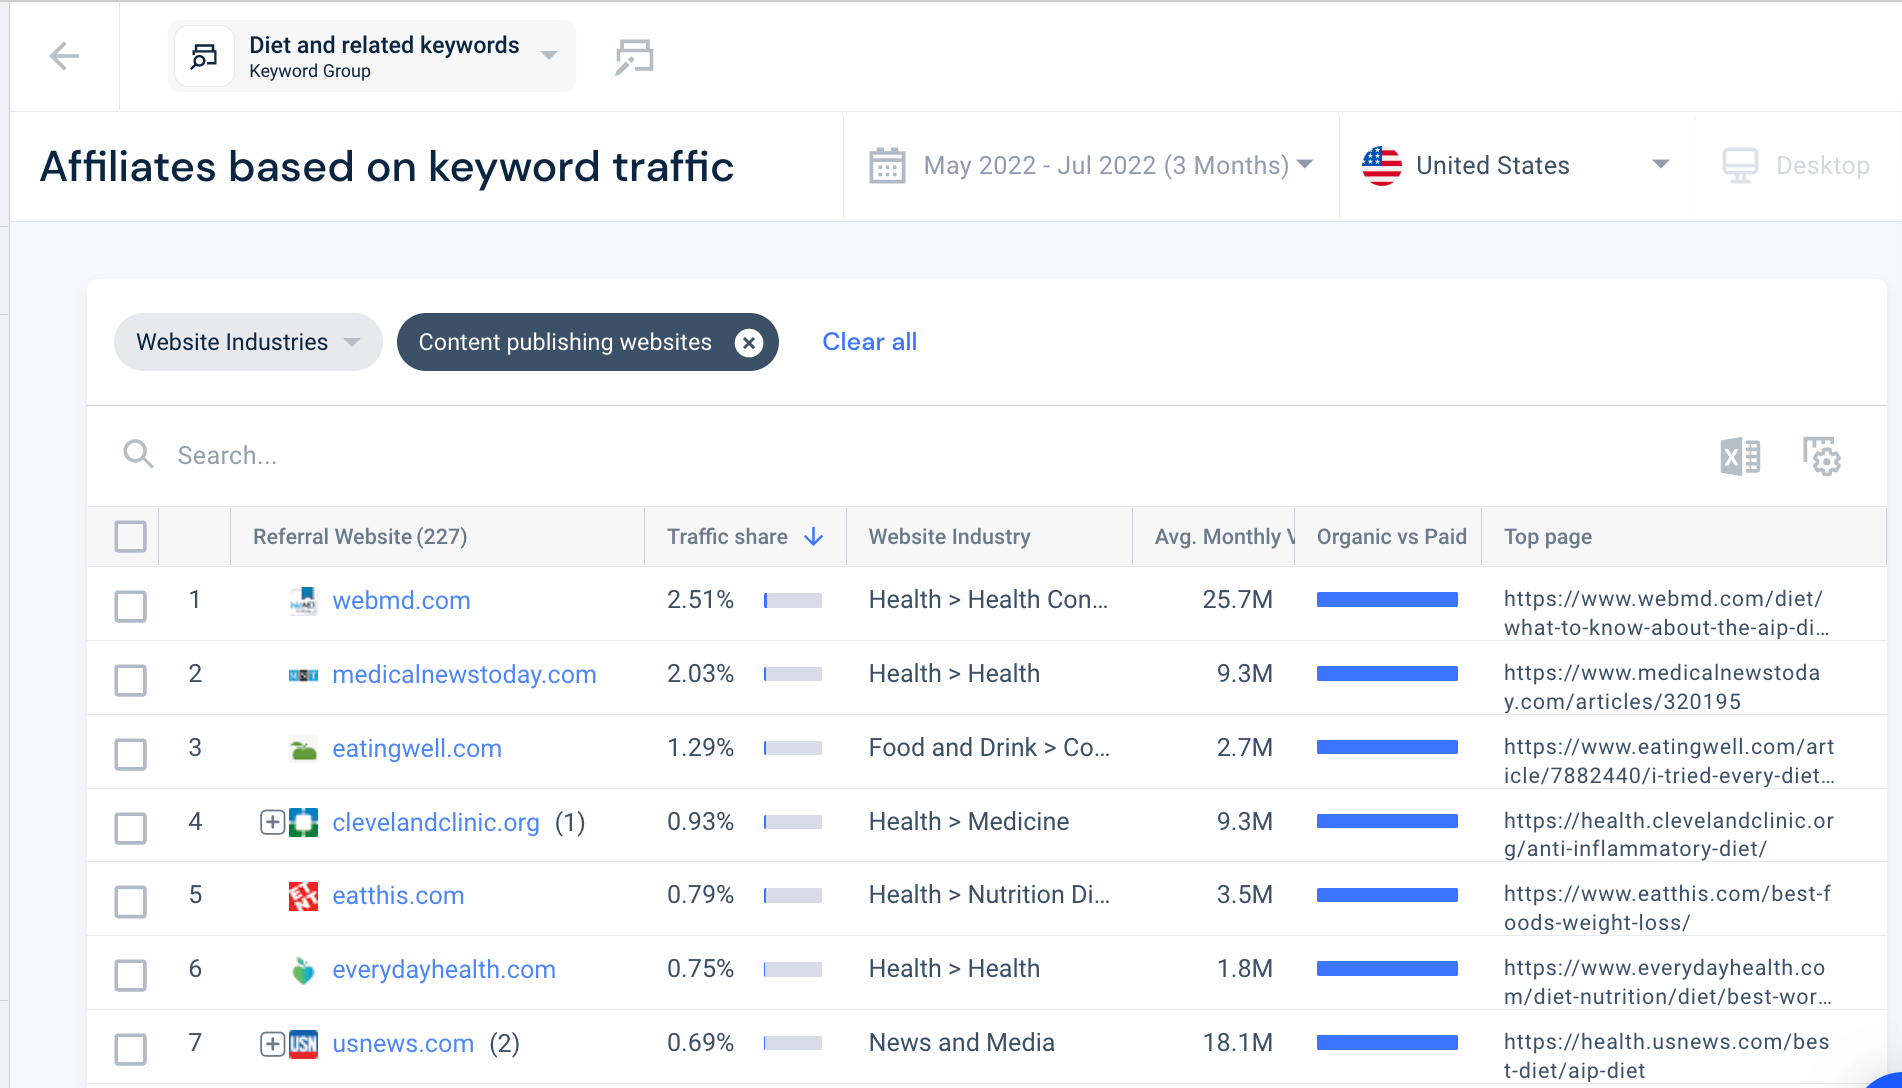This screenshot has width=1902, height=1088.
Task: Open column settings via the gear icon
Action: 1822,456
